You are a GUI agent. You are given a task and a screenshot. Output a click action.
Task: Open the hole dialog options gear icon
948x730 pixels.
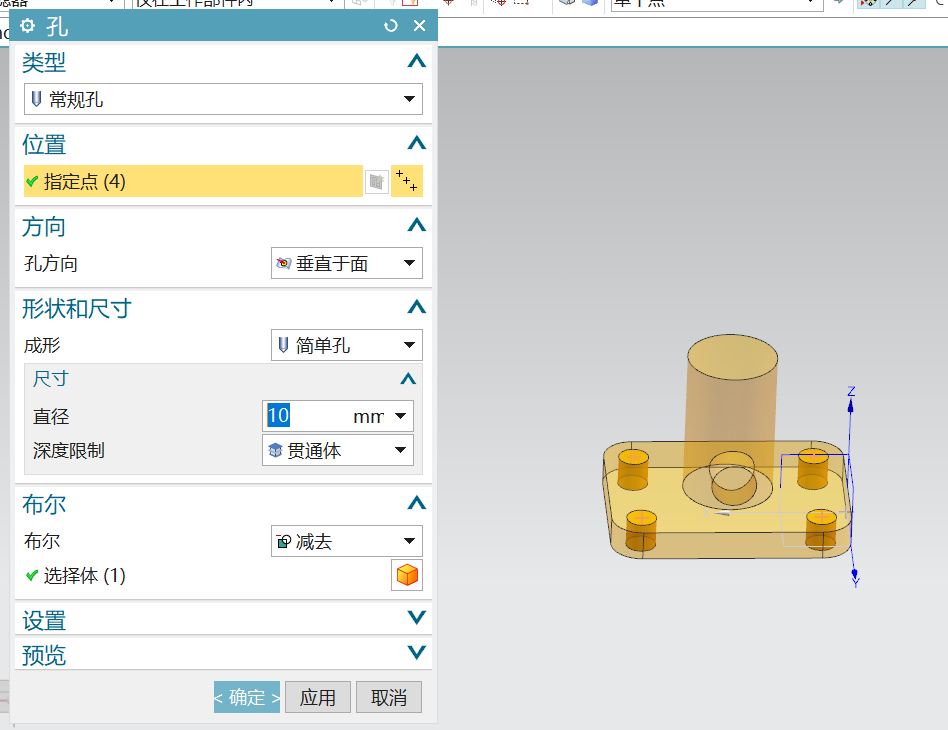(x=25, y=26)
